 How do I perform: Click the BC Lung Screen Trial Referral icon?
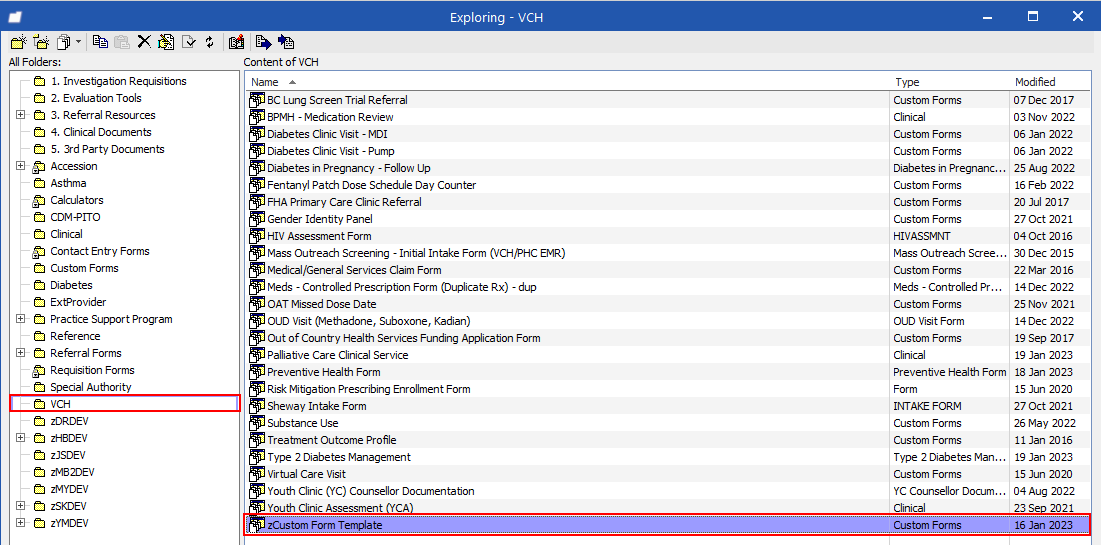(x=257, y=100)
